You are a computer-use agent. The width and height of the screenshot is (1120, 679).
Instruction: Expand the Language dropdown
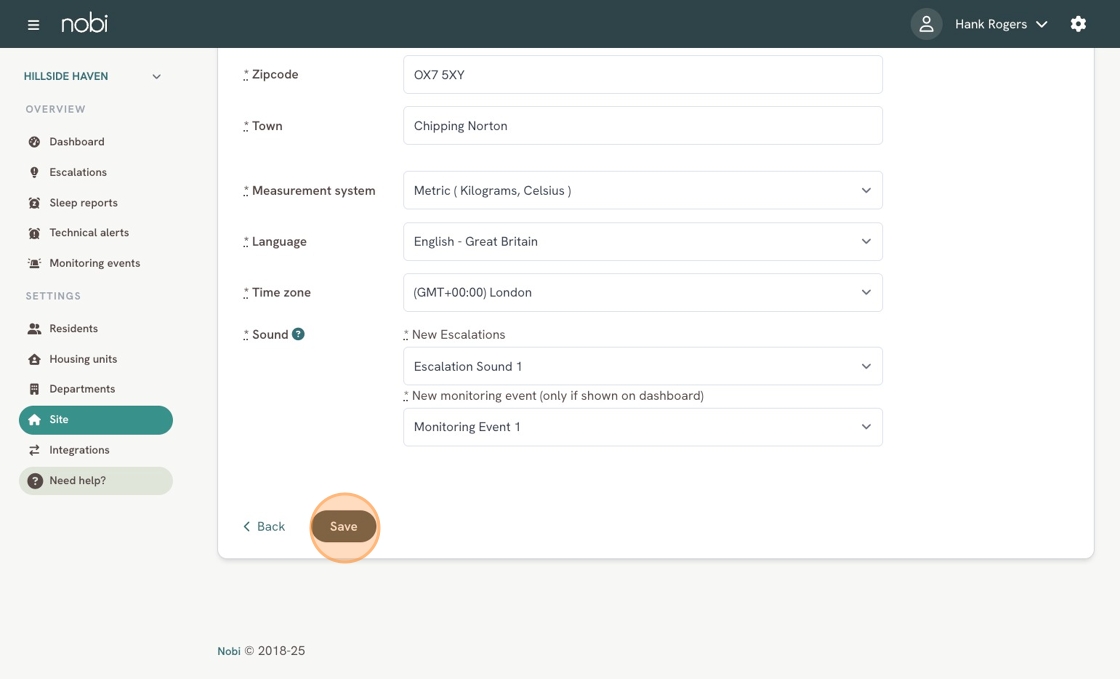[x=642, y=242]
